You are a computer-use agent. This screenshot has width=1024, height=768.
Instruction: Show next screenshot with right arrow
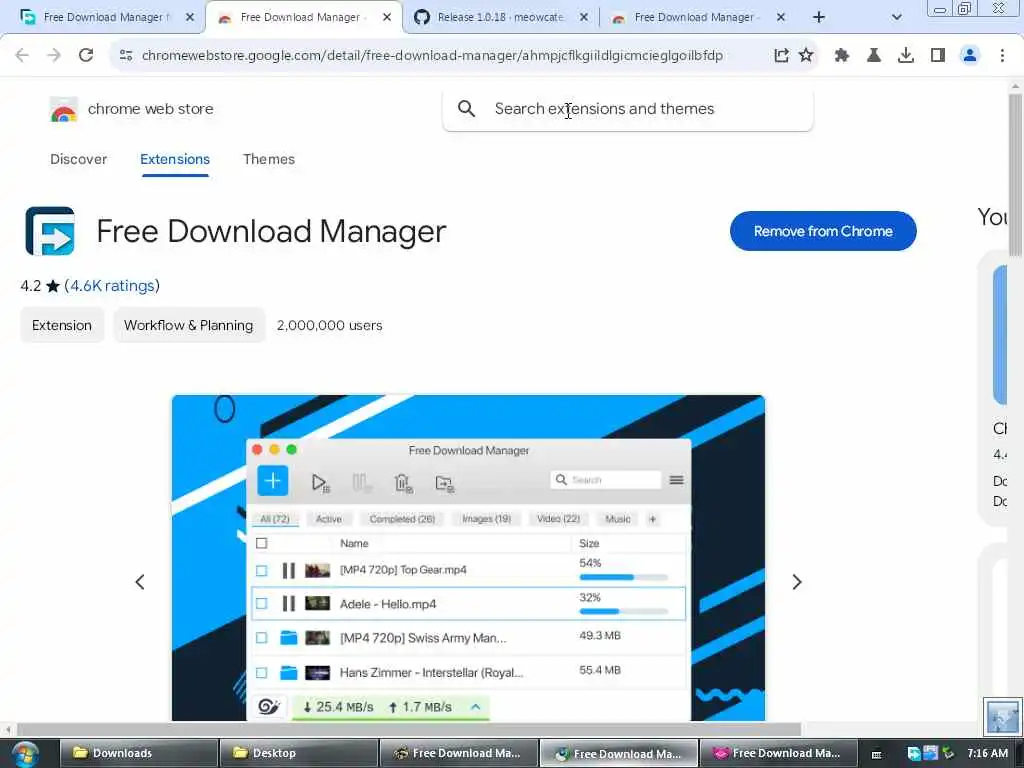797,582
